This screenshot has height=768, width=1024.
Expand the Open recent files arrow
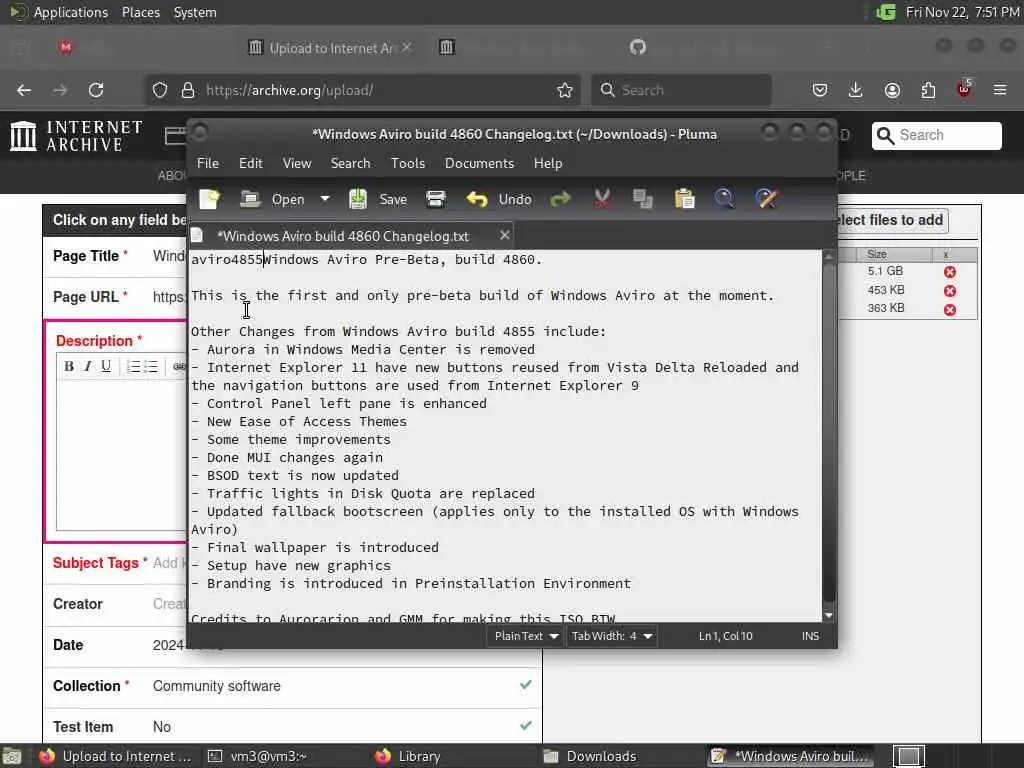click(x=325, y=199)
